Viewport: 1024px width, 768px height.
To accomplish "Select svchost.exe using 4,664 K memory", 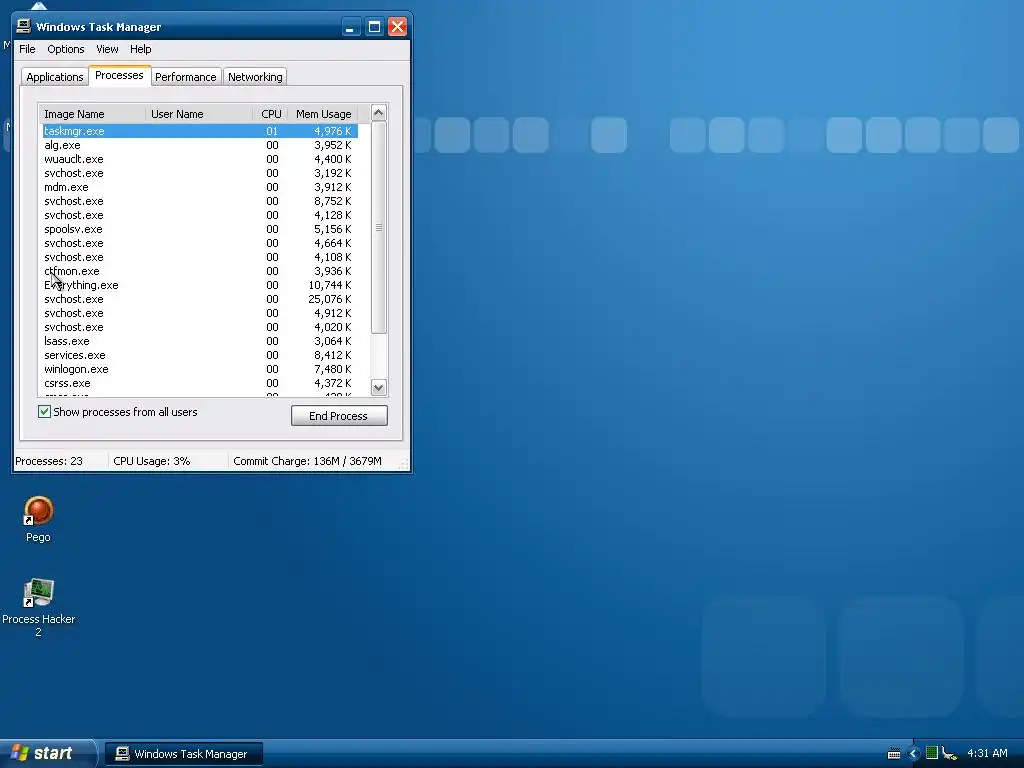I will coord(200,243).
